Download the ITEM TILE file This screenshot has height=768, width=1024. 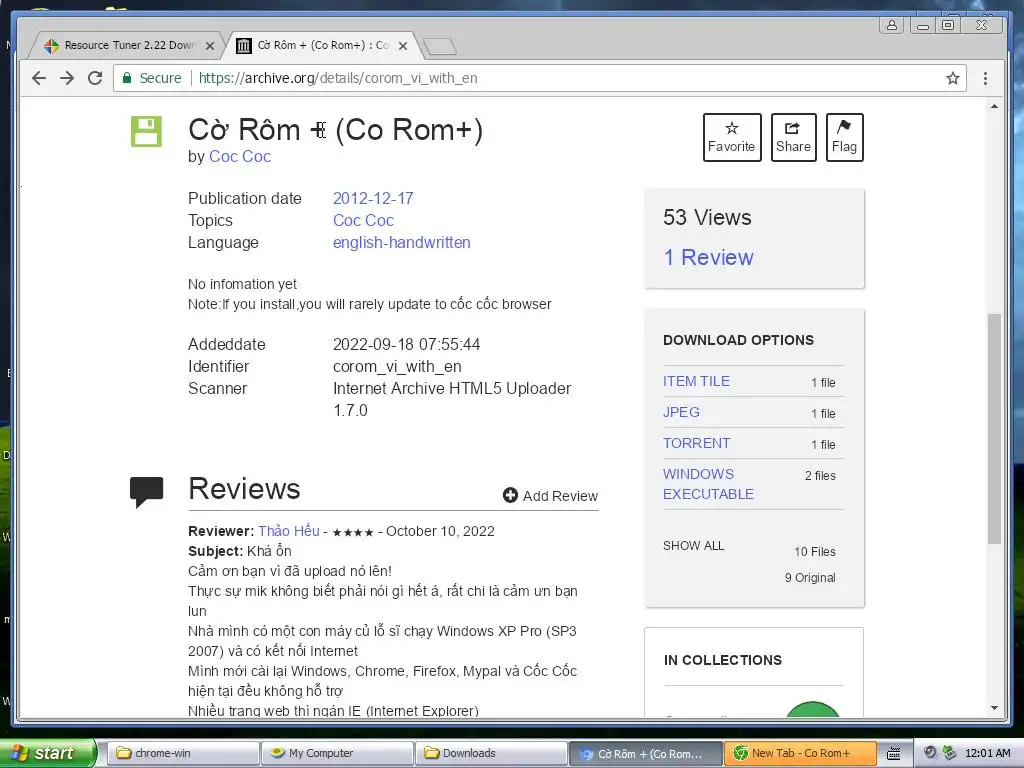[696, 381]
